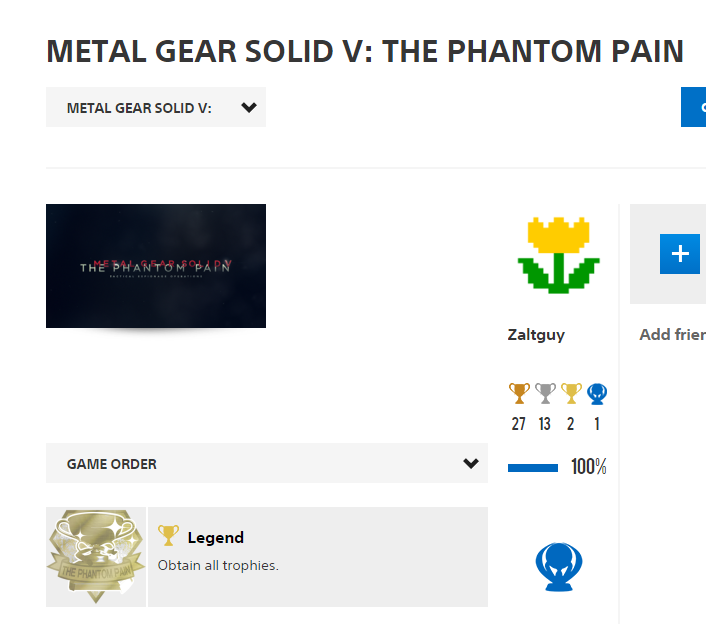Click the chevron on the game title selector
This screenshot has width=706, height=624.
[249, 107]
